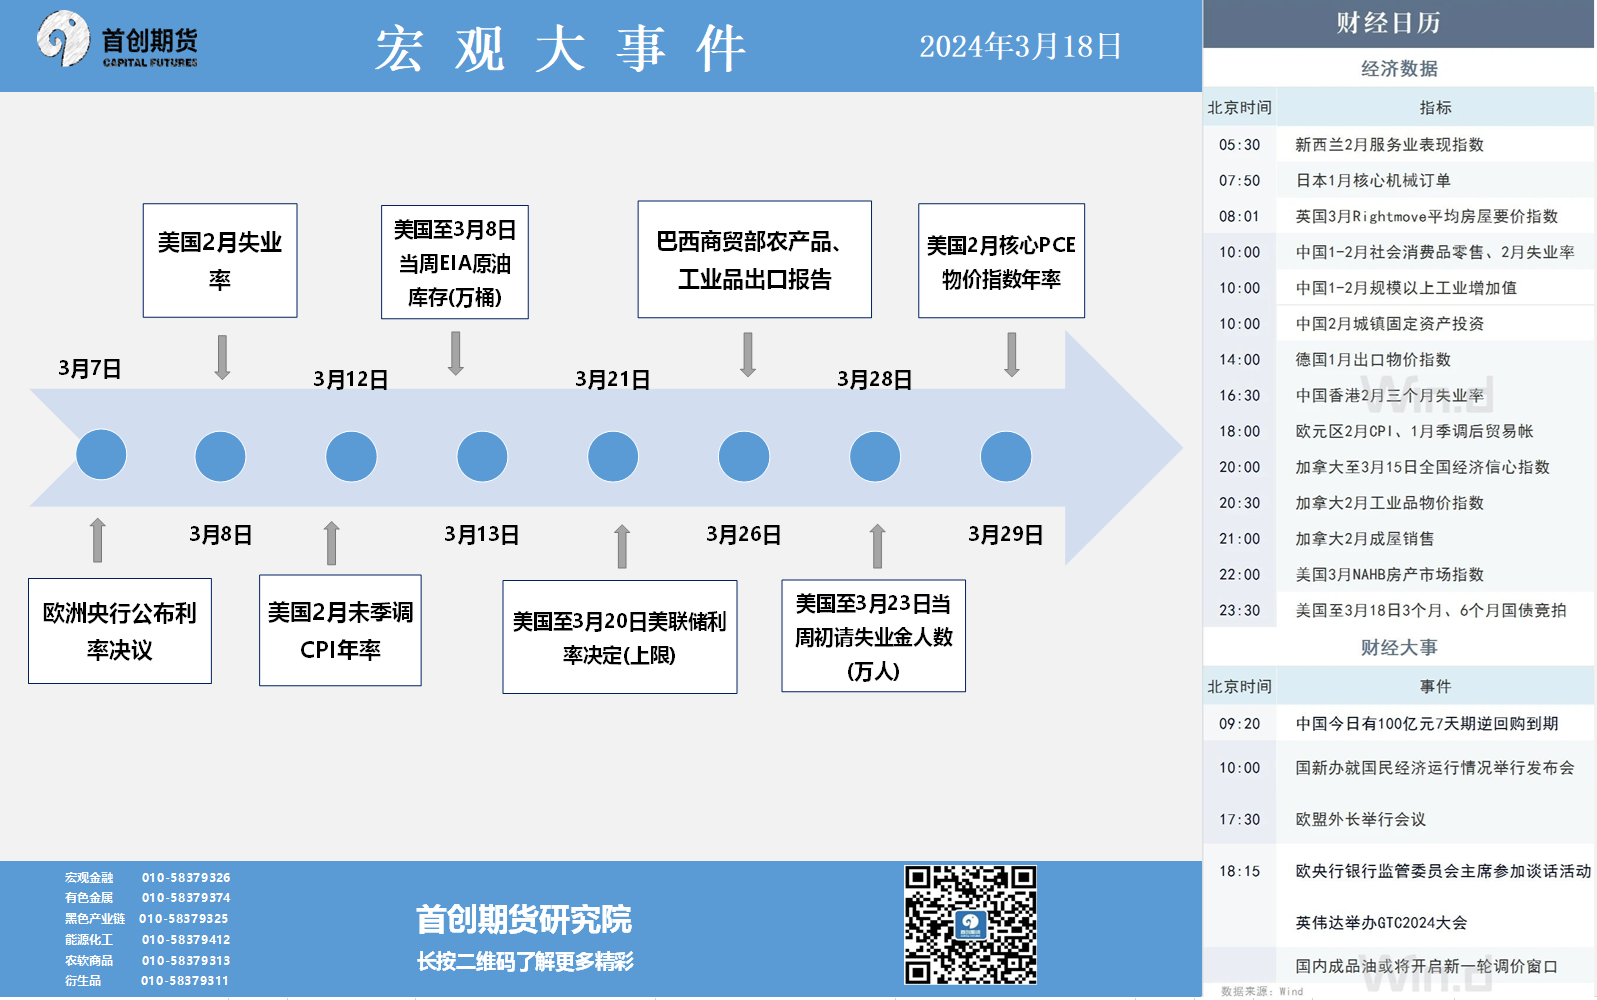The height and width of the screenshot is (1000, 1597).
Task: Click the 3月12日 date label
Action: click(351, 379)
